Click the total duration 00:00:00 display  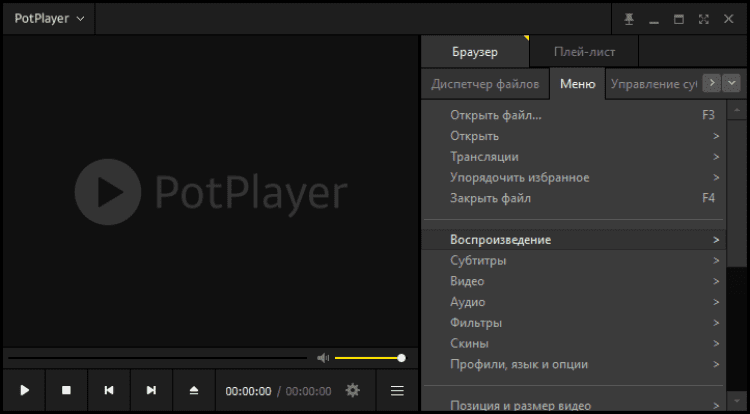[x=309, y=391]
